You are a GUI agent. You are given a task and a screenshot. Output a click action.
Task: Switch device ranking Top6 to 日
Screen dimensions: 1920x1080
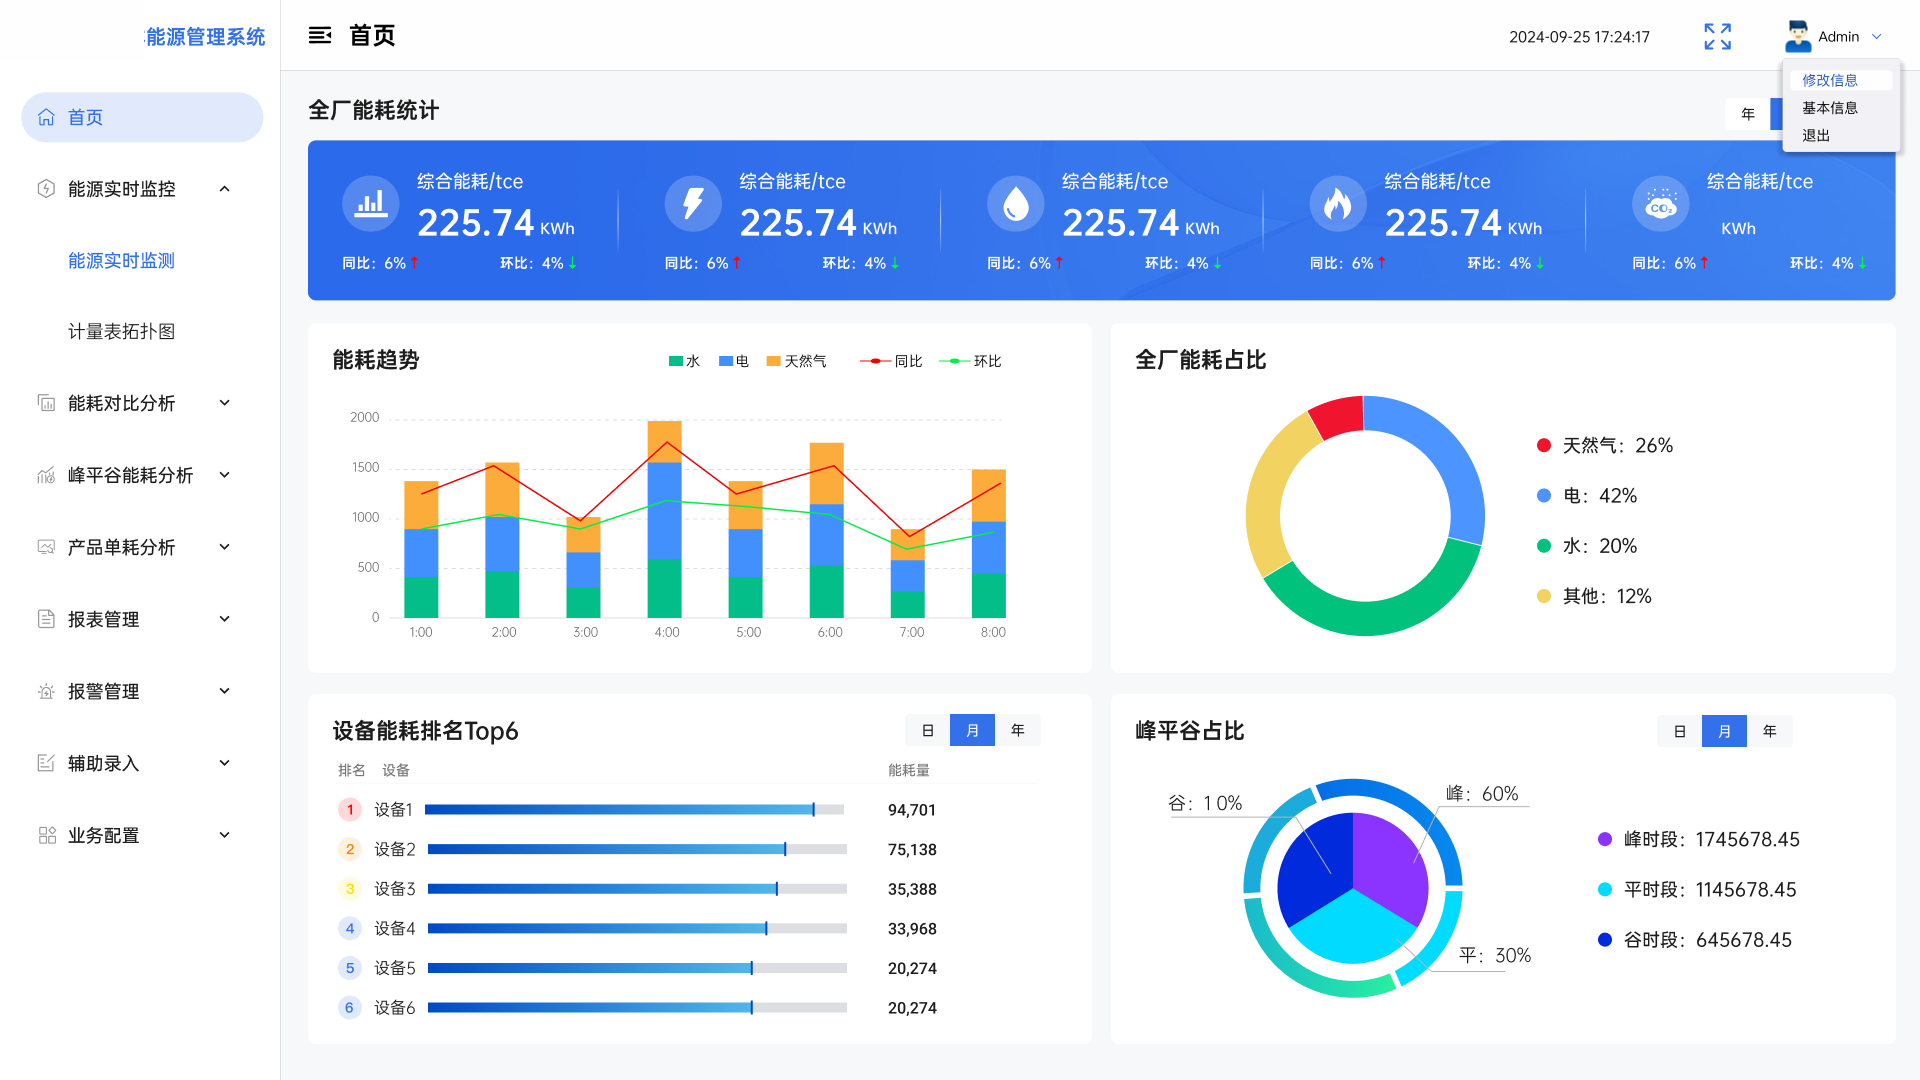927,731
